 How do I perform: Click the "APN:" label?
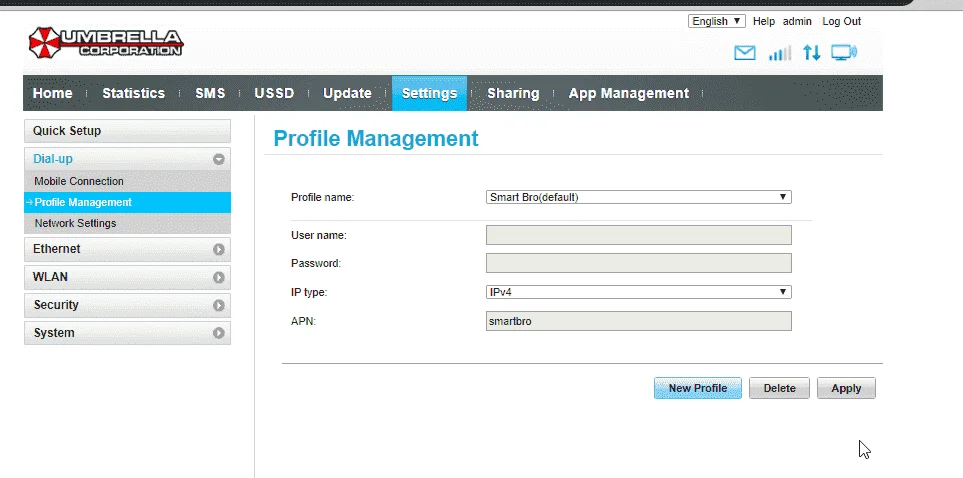(x=303, y=321)
